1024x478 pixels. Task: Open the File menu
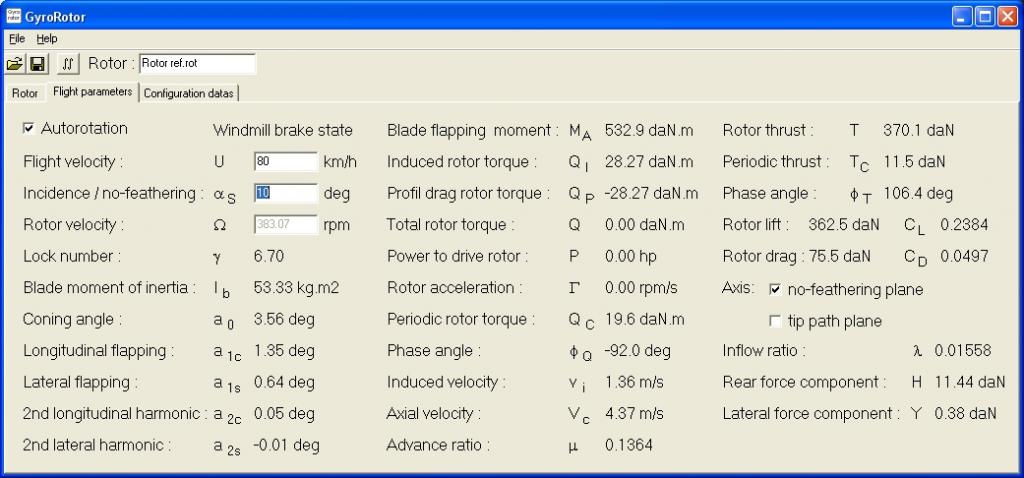[17, 39]
